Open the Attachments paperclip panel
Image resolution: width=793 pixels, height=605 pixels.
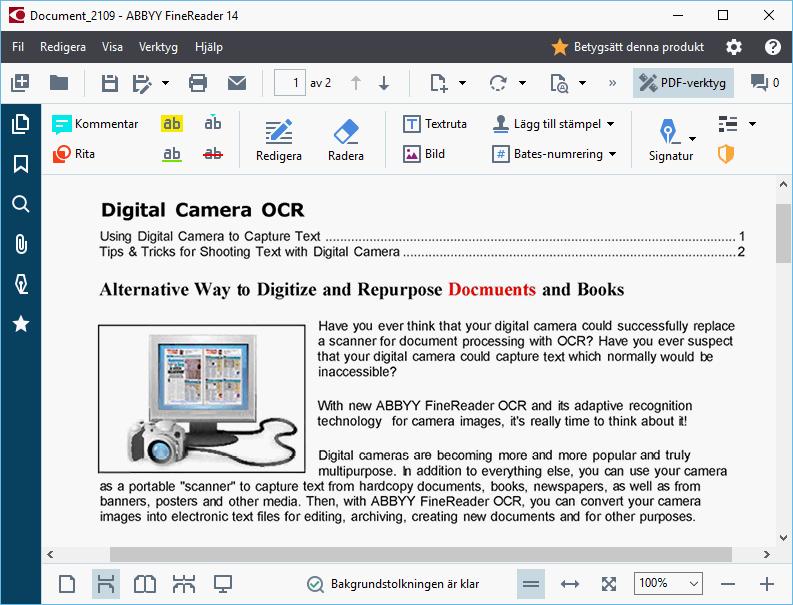(x=21, y=244)
